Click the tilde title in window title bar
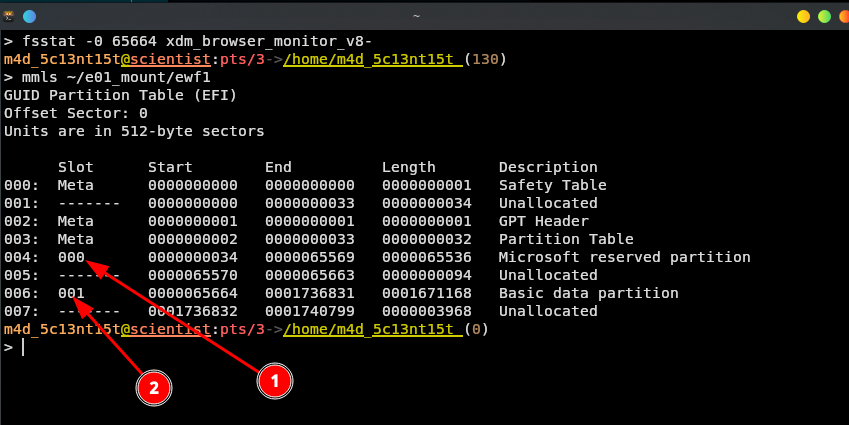The height and width of the screenshot is (425, 849). click(x=416, y=17)
